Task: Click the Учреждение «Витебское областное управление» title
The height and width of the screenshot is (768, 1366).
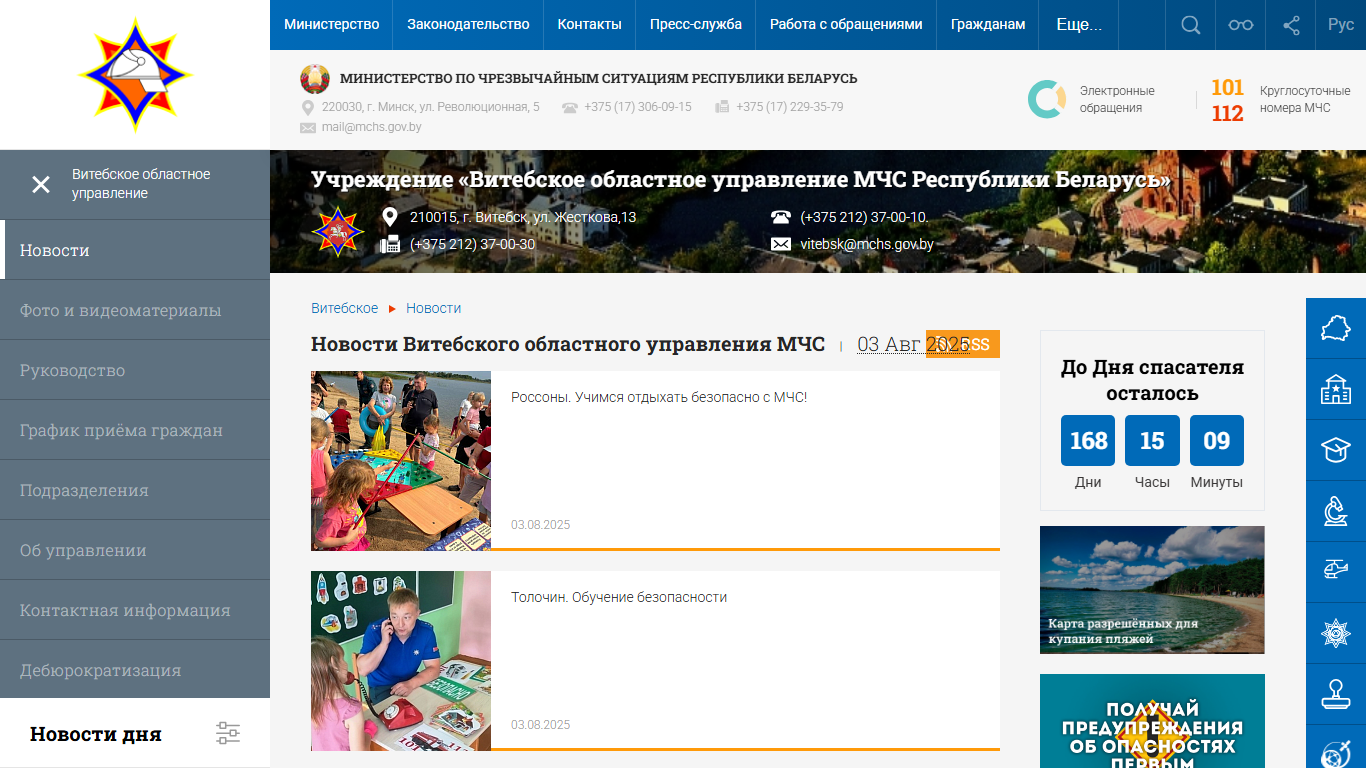Action: pyautogui.click(x=741, y=180)
